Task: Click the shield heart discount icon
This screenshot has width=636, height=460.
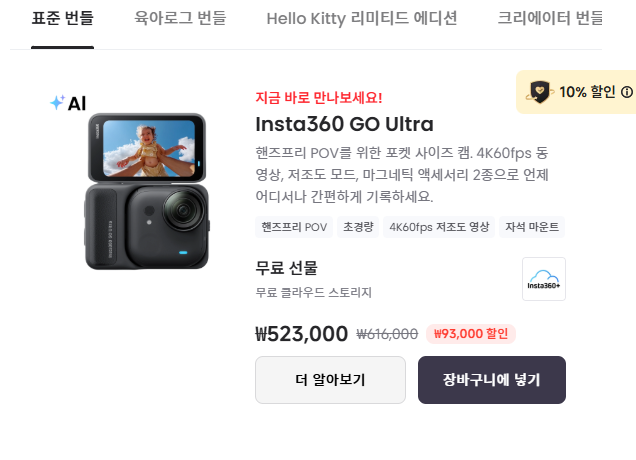Action: tap(539, 92)
